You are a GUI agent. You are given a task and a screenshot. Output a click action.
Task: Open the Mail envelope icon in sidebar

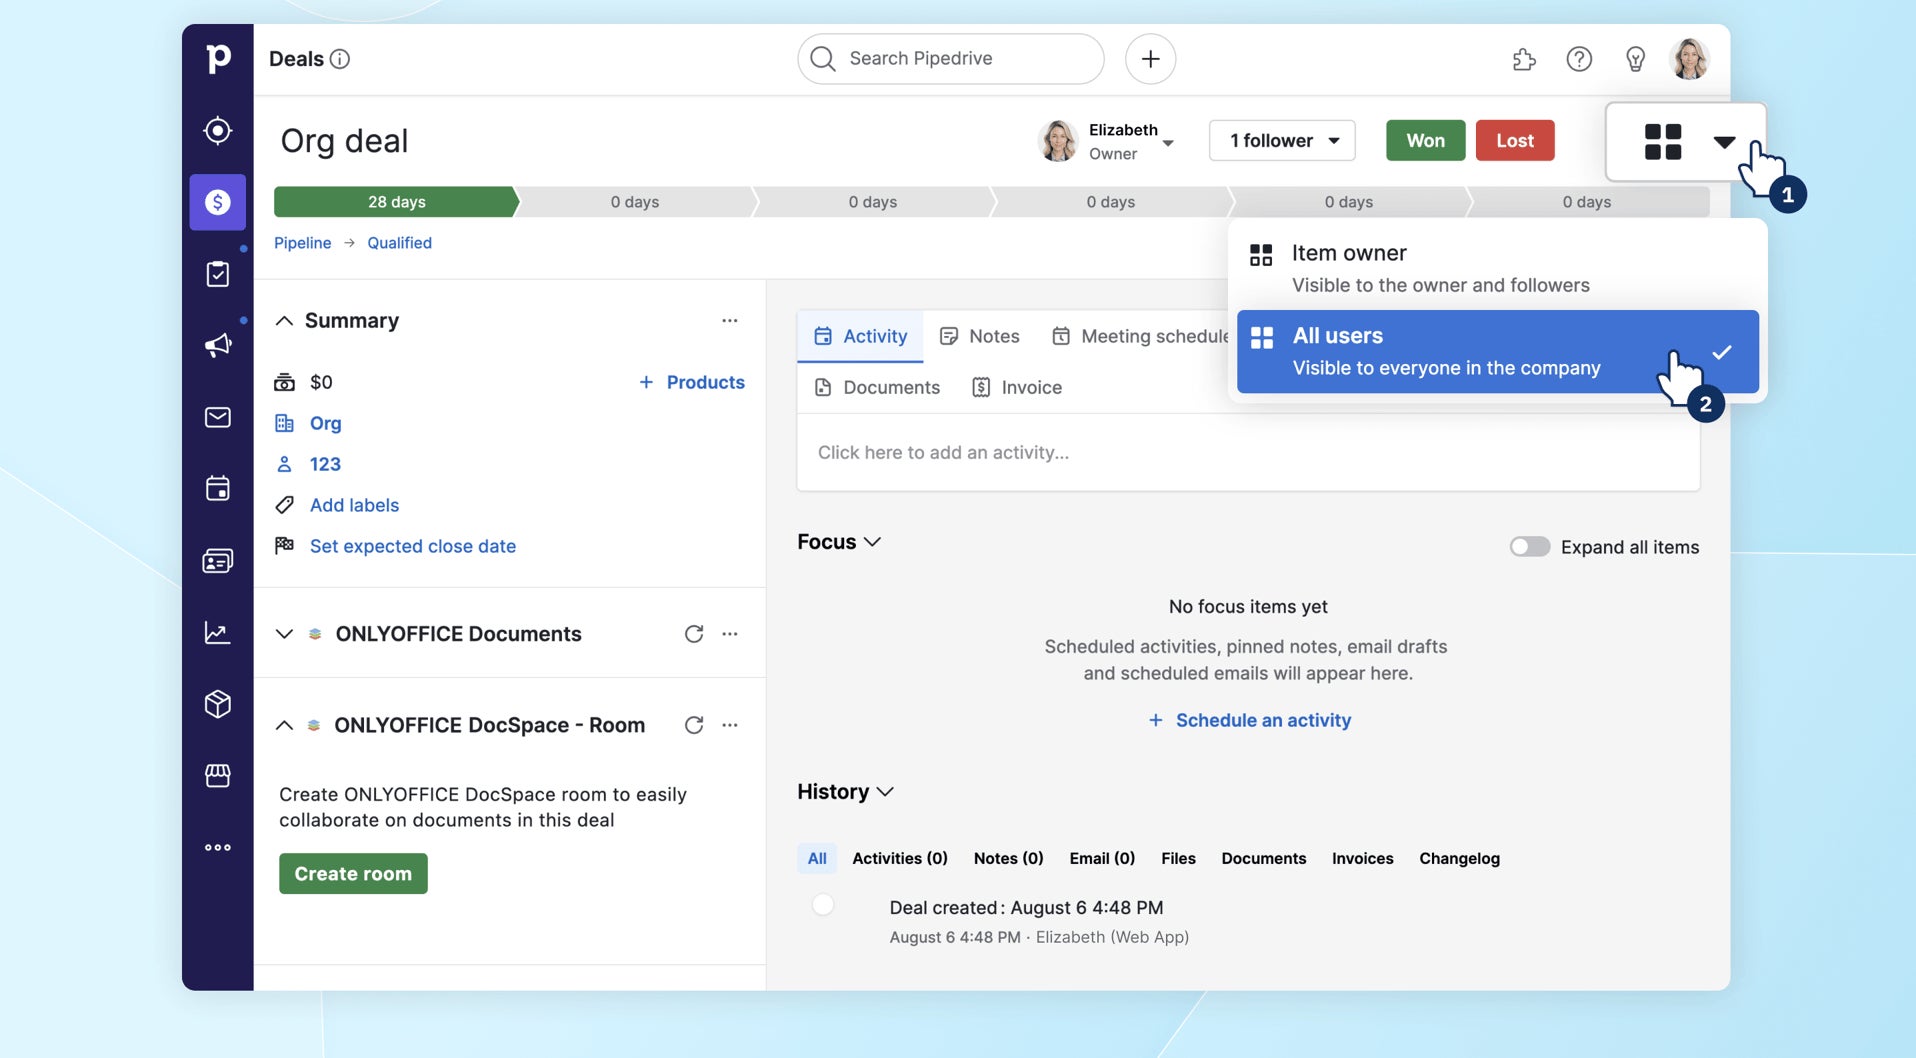click(x=218, y=417)
